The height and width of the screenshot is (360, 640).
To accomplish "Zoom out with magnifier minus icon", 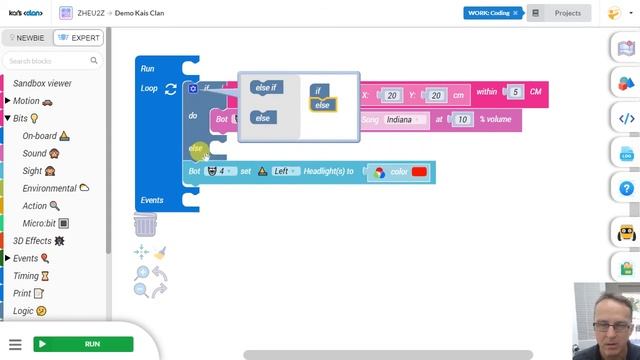I will [141, 290].
